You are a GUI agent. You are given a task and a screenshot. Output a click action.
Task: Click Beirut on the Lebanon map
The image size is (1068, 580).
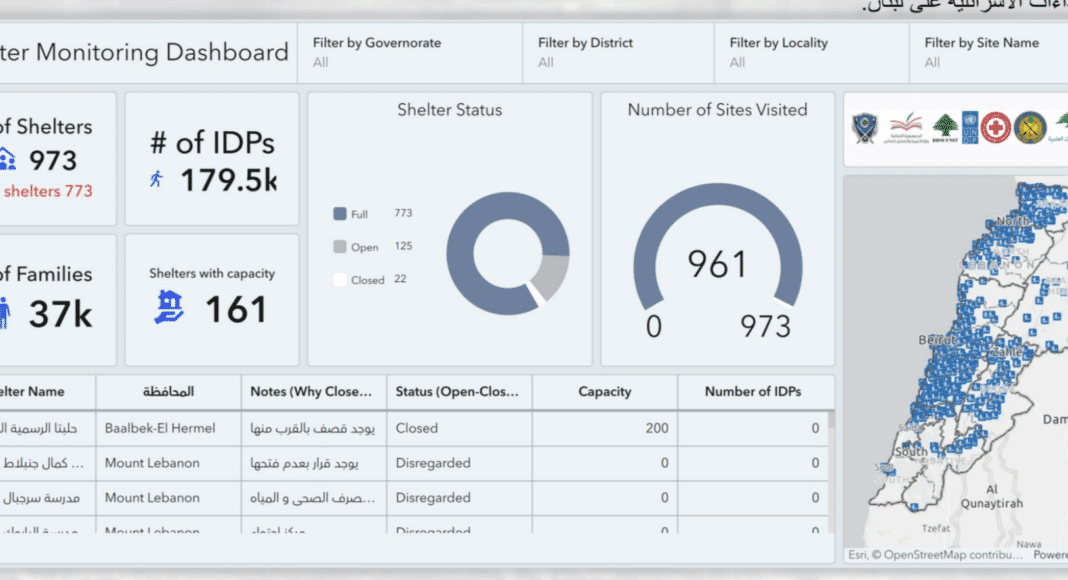(926, 341)
